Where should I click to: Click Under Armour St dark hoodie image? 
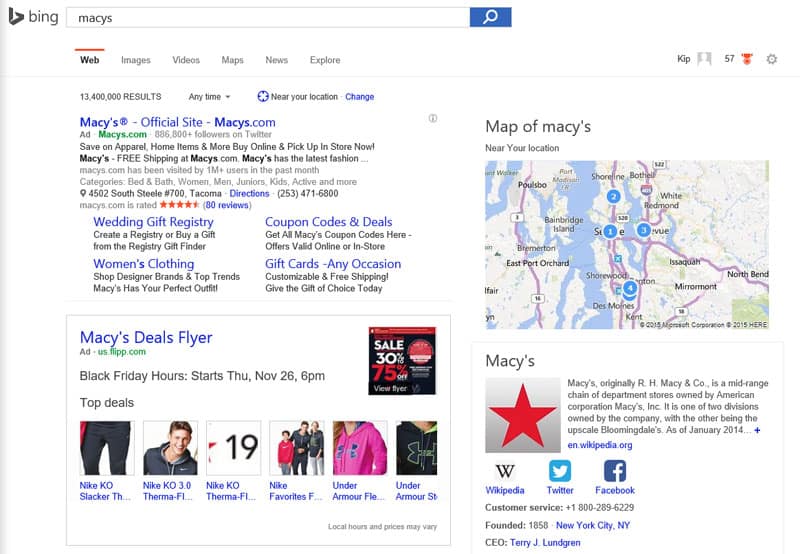click(416, 448)
